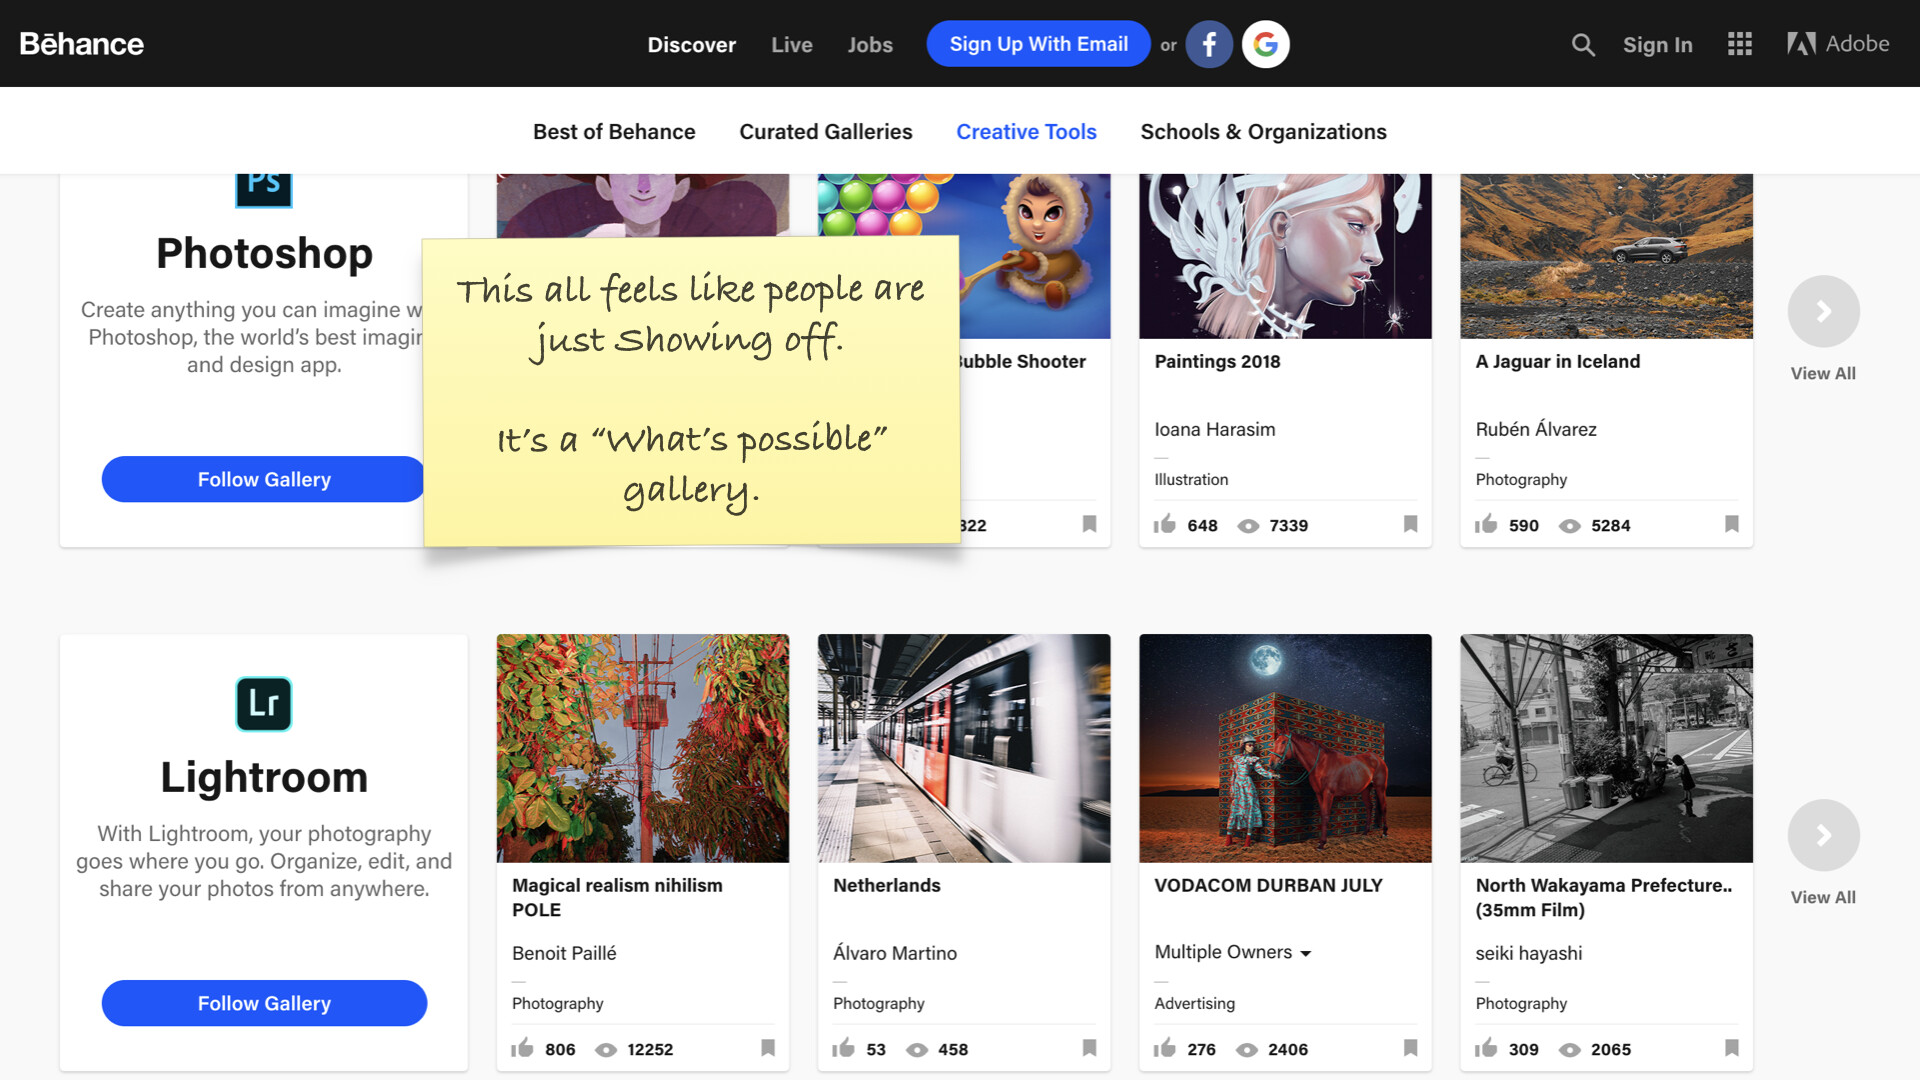Image resolution: width=1920 pixels, height=1080 pixels.
Task: Open Schools & Organizations tab
Action: pyautogui.click(x=1263, y=132)
